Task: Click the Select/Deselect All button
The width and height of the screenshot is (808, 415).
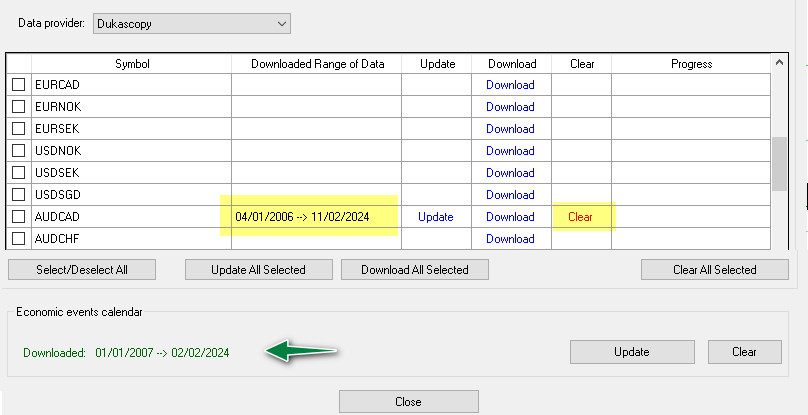Action: pyautogui.click(x=82, y=270)
